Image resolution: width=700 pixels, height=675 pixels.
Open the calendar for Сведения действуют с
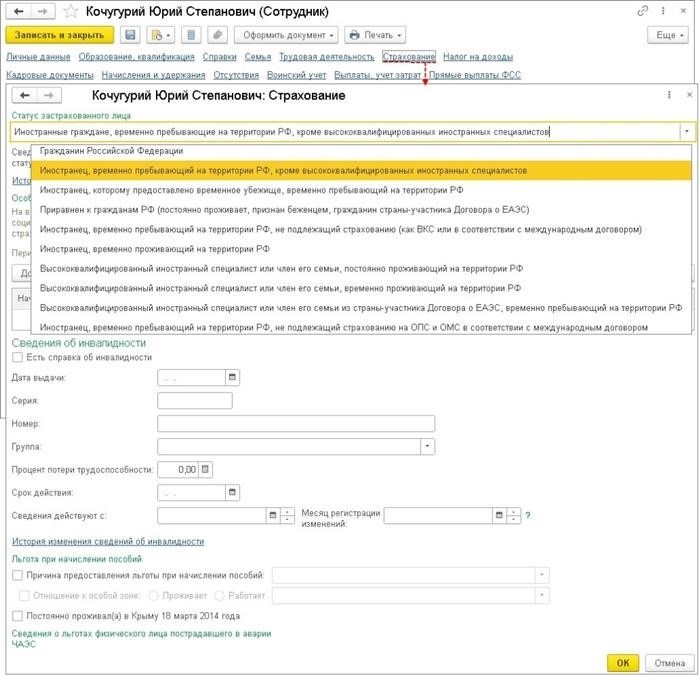coord(273,515)
